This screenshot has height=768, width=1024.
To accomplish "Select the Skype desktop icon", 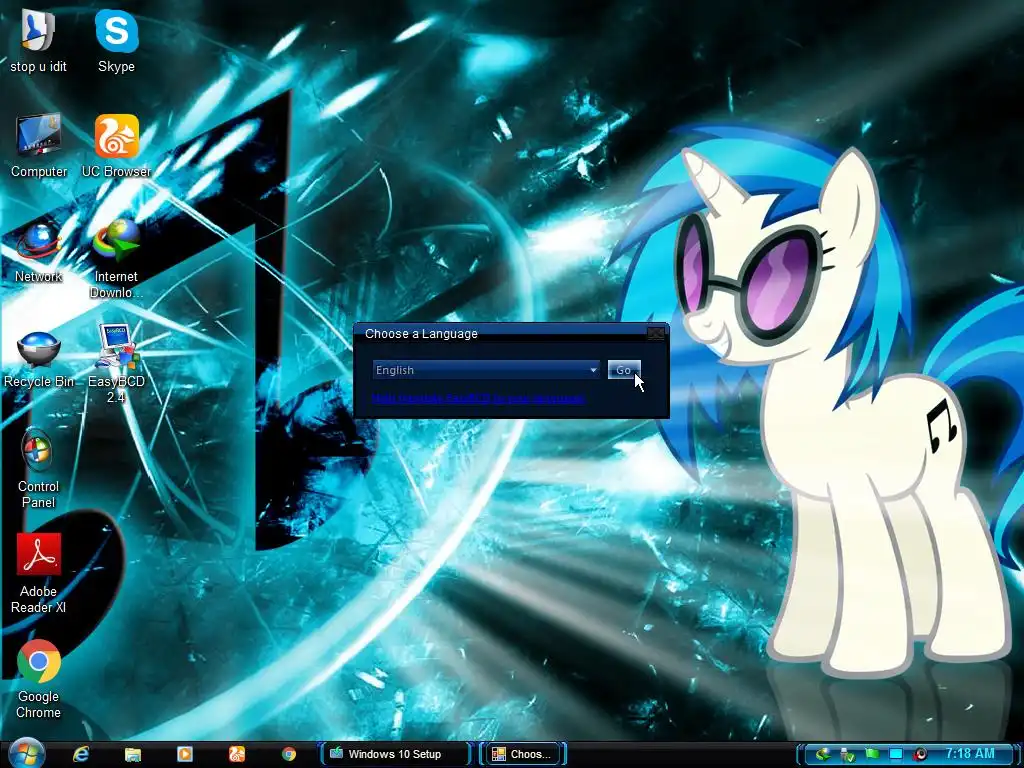I will (116, 40).
